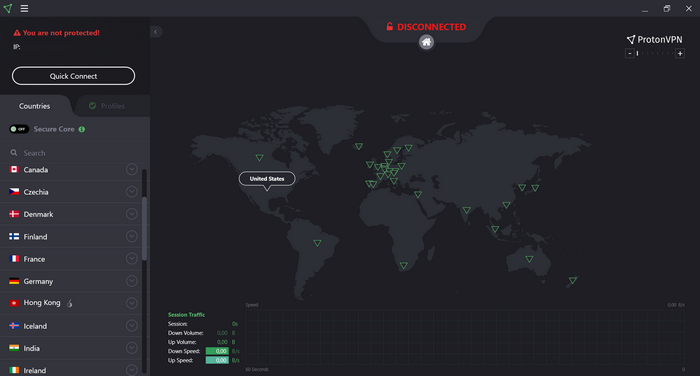
Task: Select France in the country list
Action: pyautogui.click(x=71, y=259)
